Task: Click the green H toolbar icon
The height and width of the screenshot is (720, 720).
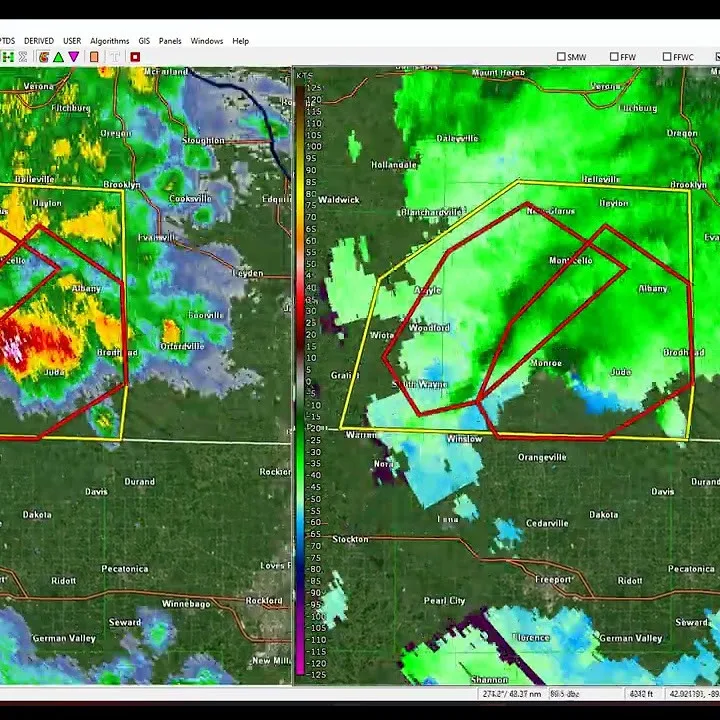Action: pos(8,57)
